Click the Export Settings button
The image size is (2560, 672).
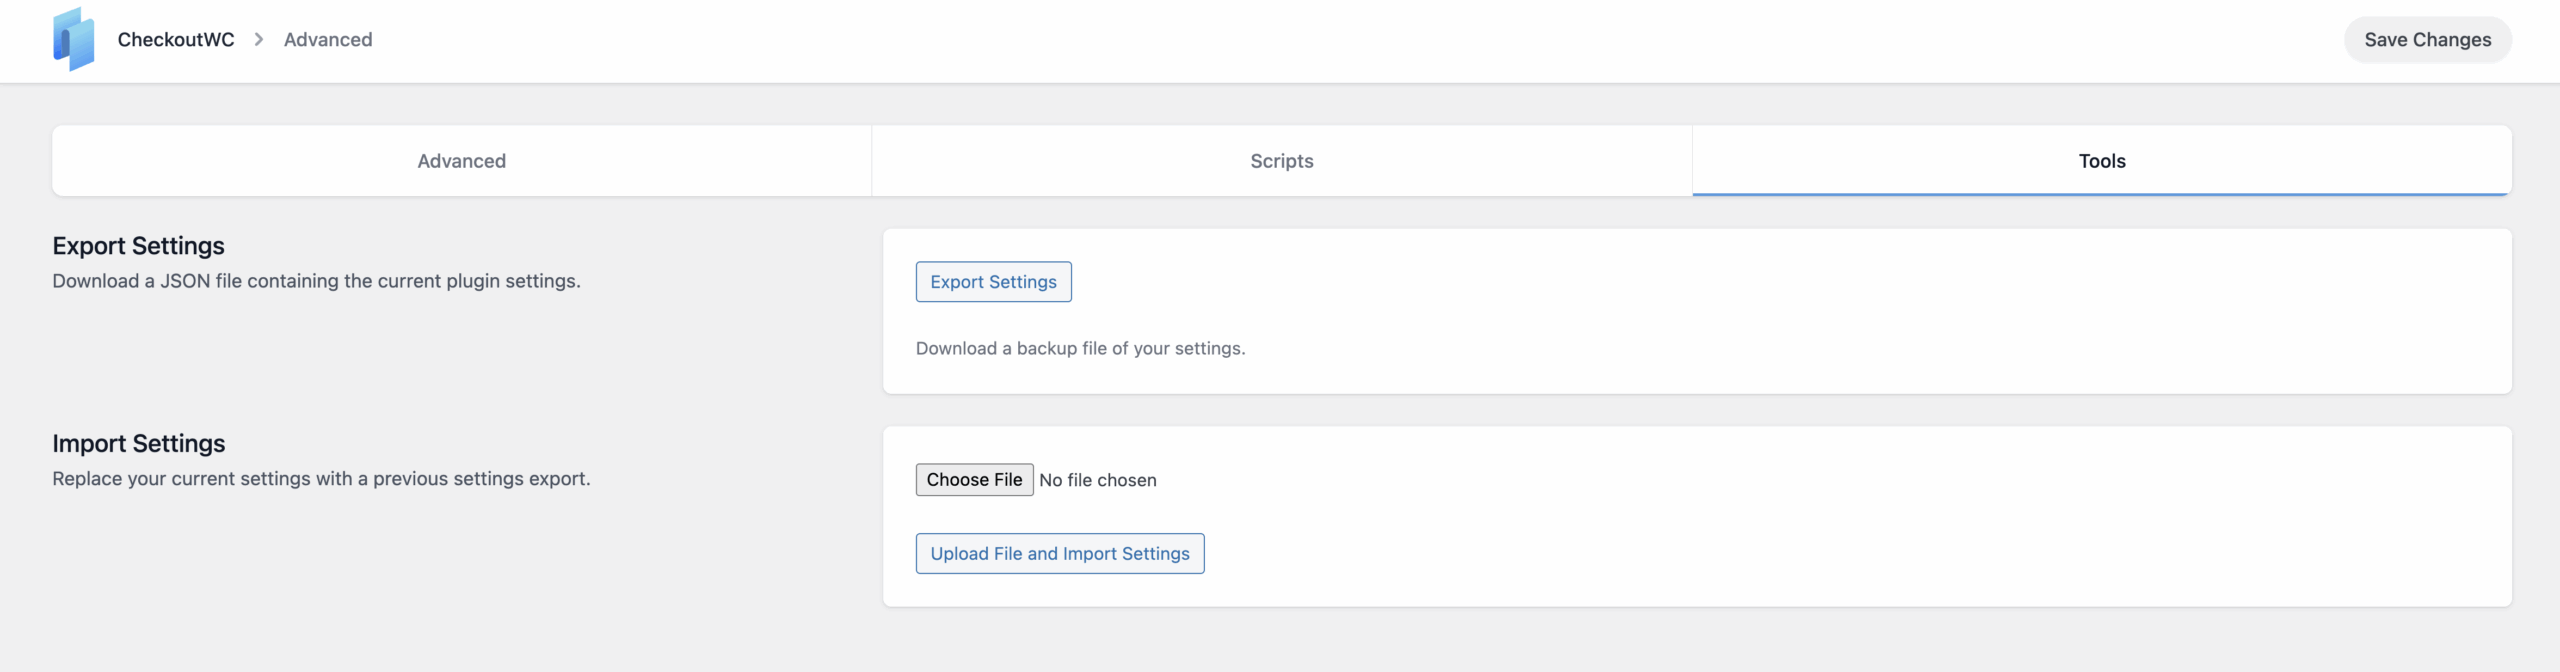pos(993,282)
